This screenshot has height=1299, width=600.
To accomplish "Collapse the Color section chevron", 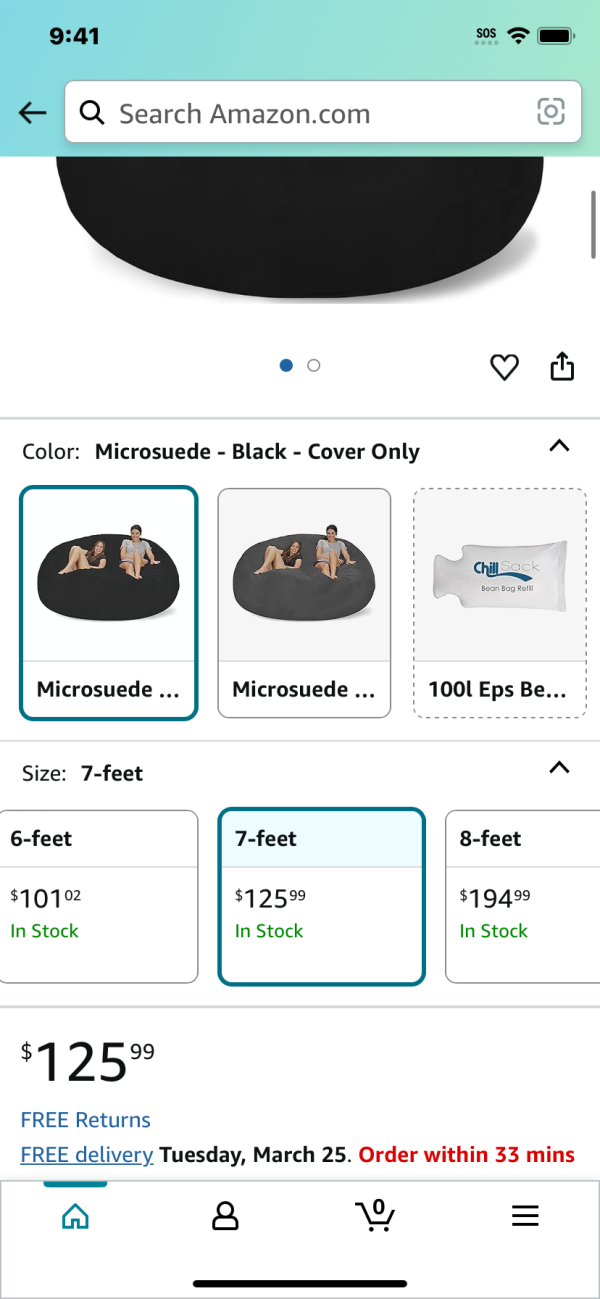I will point(560,446).
